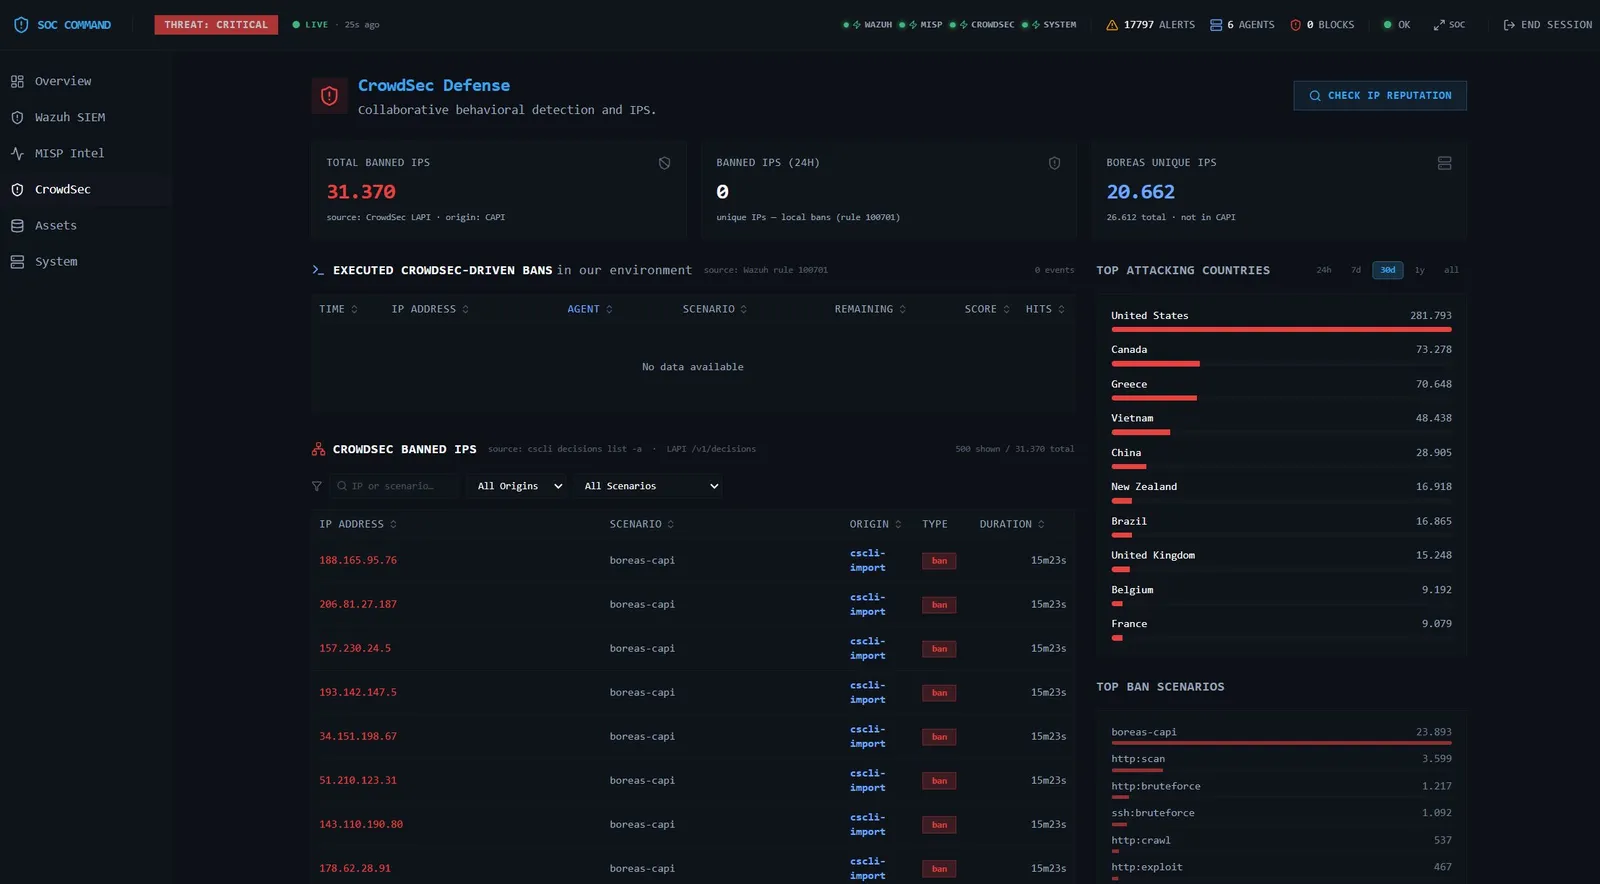Sort banned IPs list by DURATION
Screen dimensions: 1600x884
point(1012,525)
